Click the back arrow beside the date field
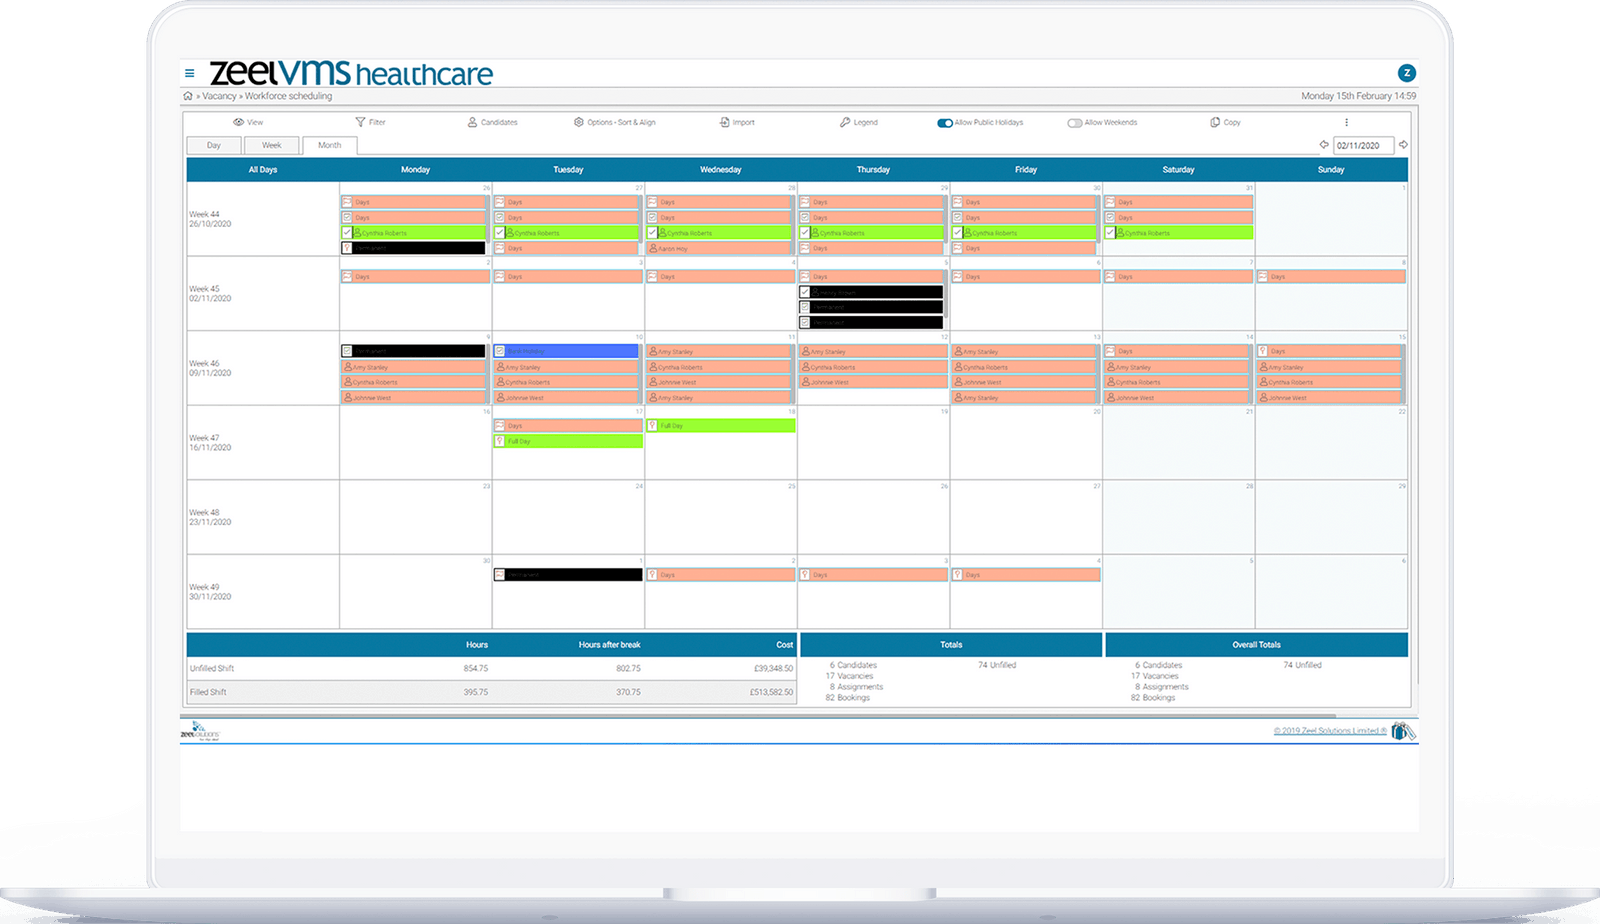The height and width of the screenshot is (924, 1600). [x=1322, y=144]
